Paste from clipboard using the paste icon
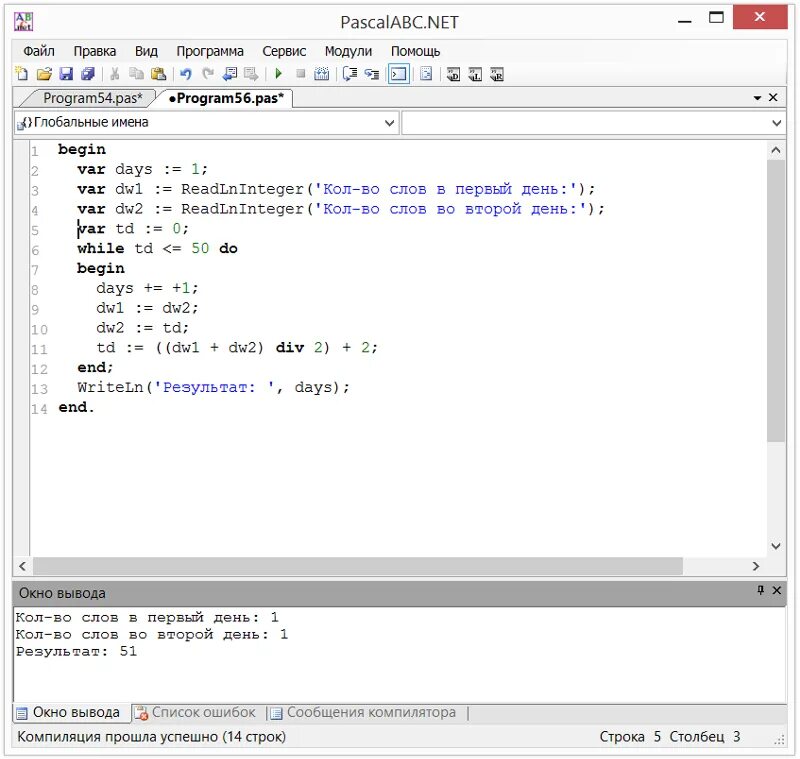Screen dimensions: 800x759 pos(158,74)
